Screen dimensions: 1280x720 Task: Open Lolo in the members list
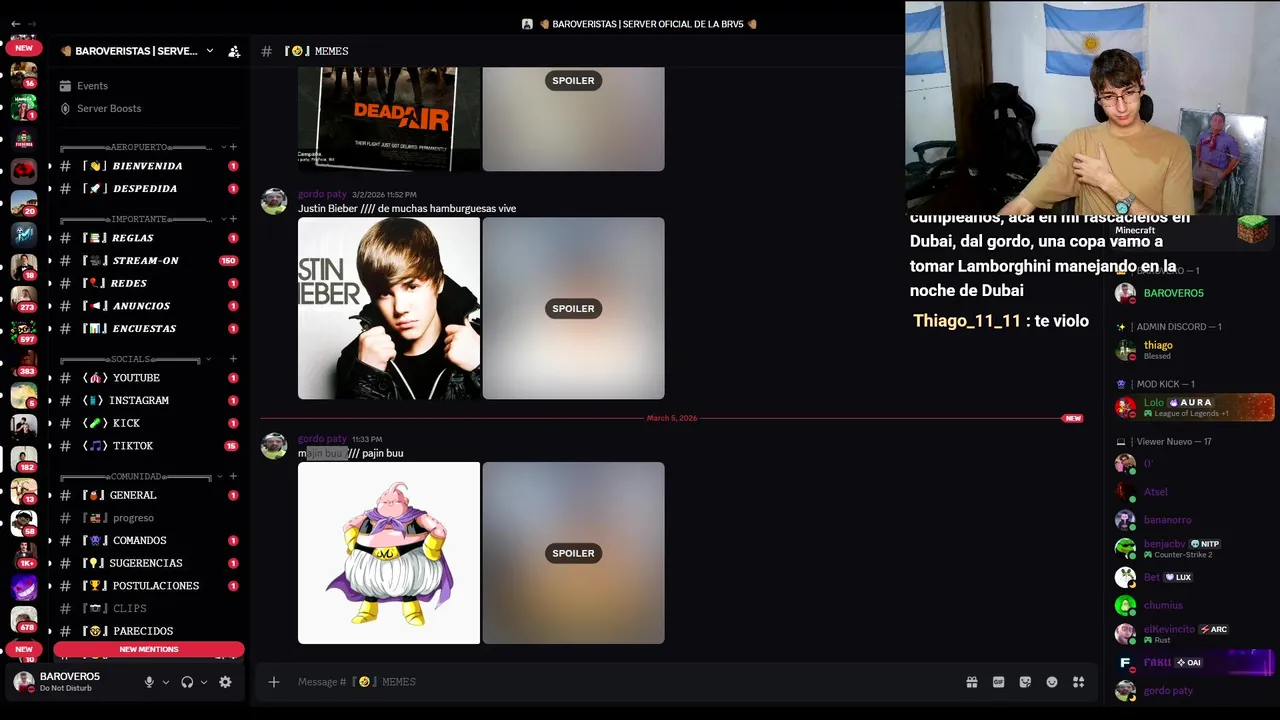click(1195, 407)
